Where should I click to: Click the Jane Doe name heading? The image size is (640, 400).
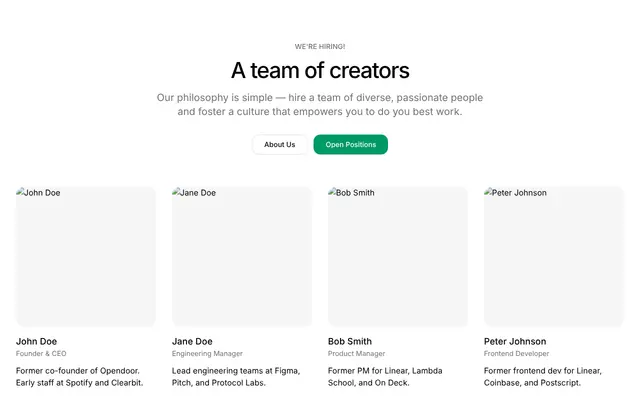[x=192, y=341]
